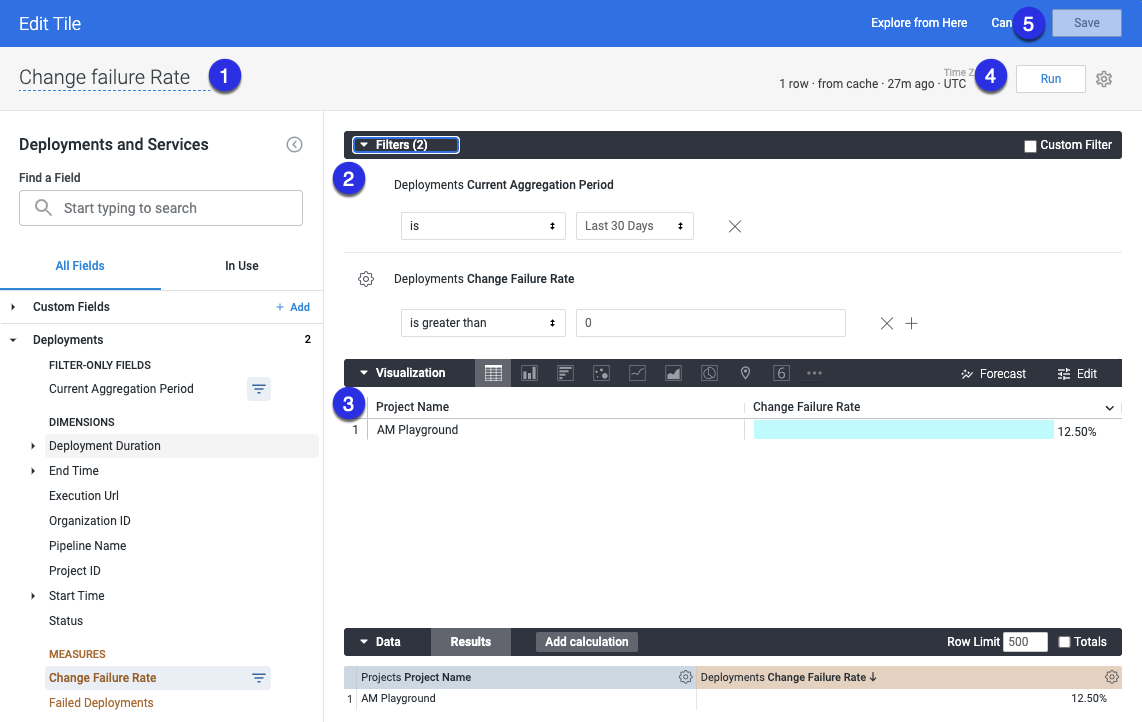This screenshot has height=722, width=1142.
Task: Switch to the In Use tab
Action: point(241,266)
